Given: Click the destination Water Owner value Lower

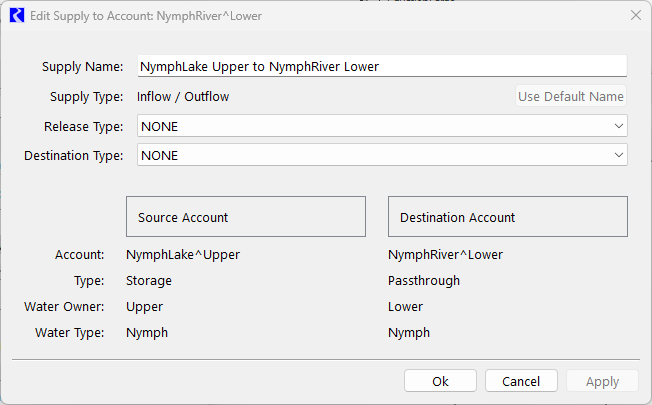Looking at the screenshot, I should point(405,307).
